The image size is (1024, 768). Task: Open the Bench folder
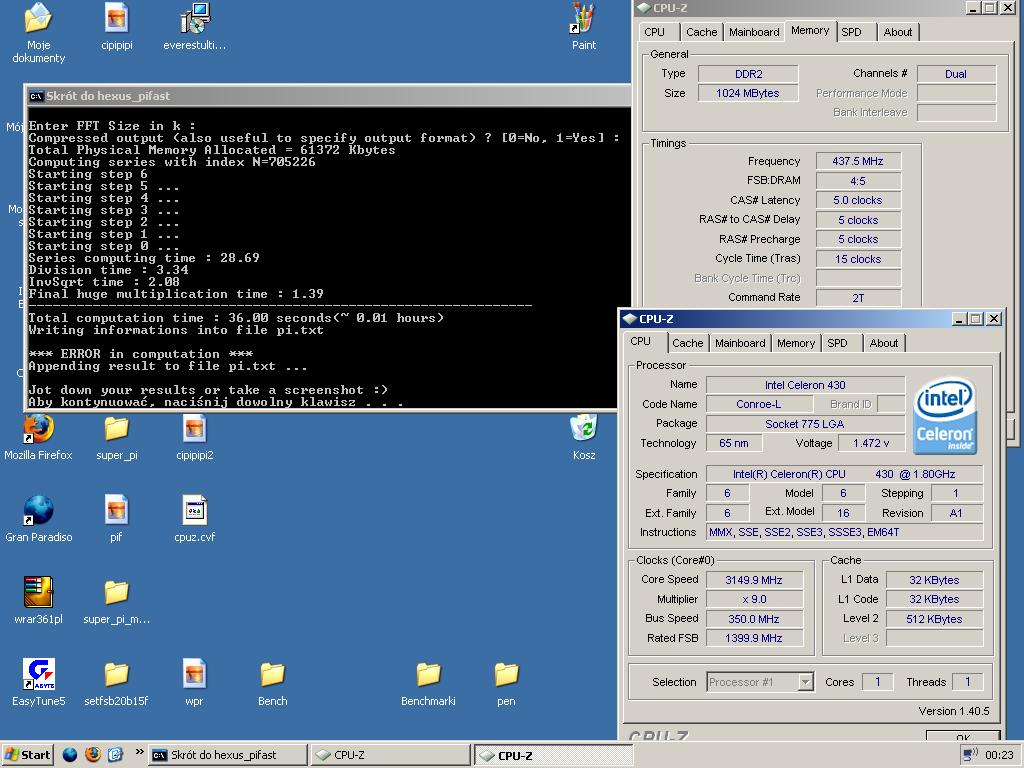click(x=272, y=675)
